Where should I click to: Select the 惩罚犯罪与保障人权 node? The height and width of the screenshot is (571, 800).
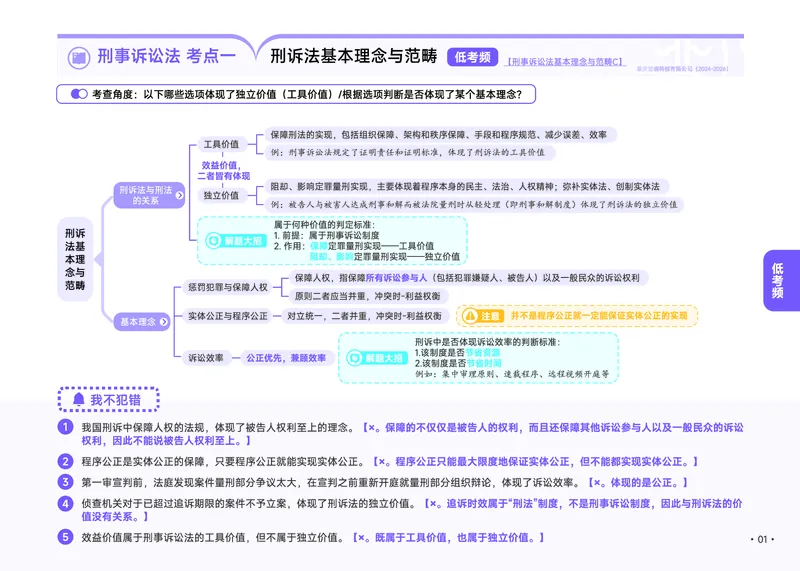[228, 287]
